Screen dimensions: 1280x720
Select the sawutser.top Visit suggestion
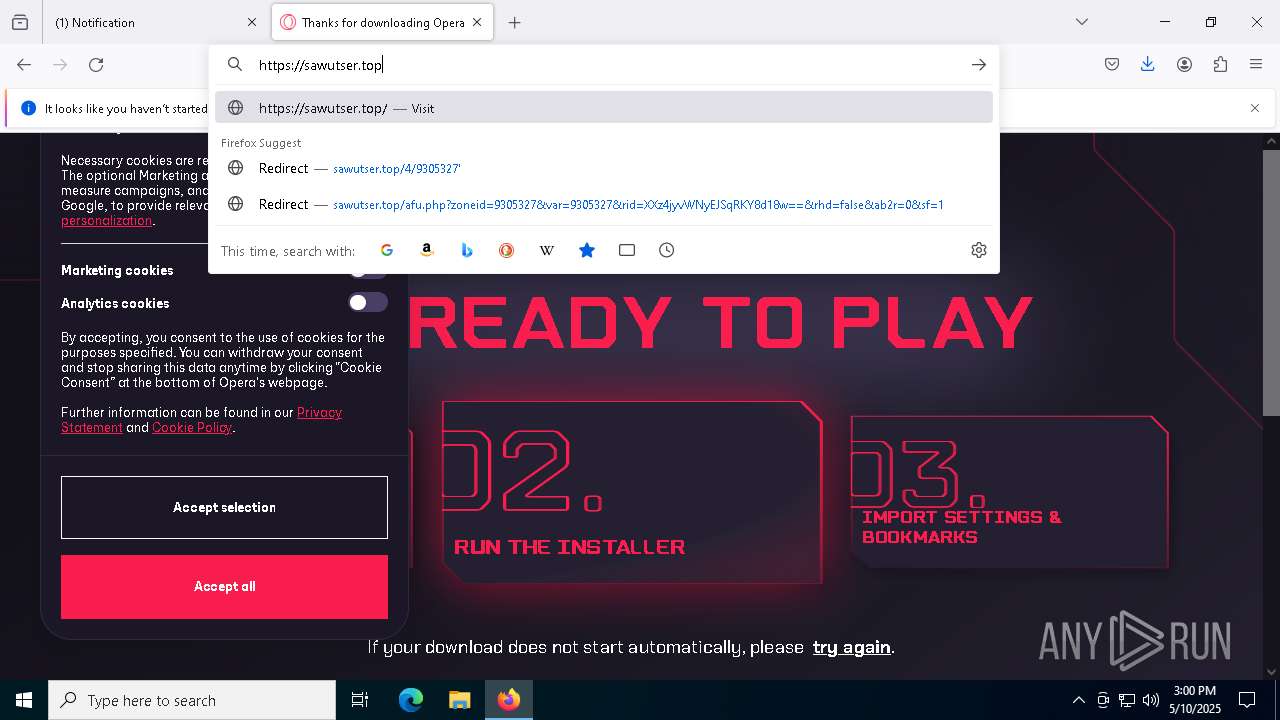[x=604, y=108]
